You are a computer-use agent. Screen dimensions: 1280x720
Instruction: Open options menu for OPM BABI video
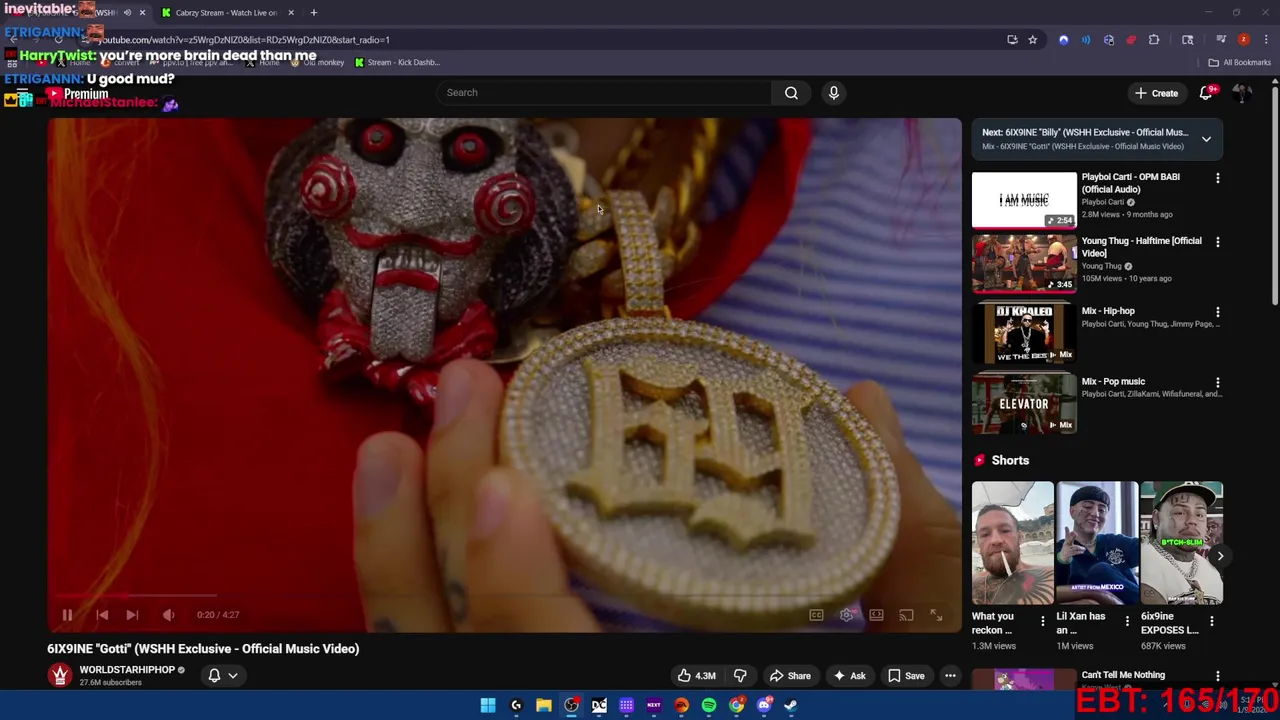tap(1217, 178)
